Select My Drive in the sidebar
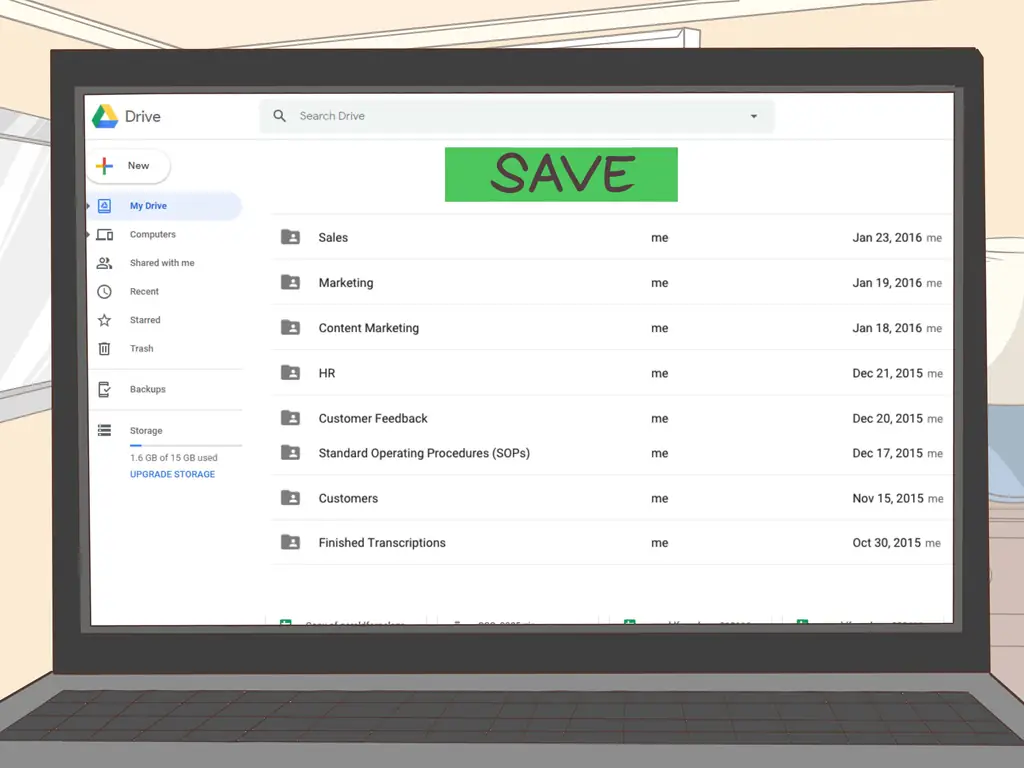1024x768 pixels. pyautogui.click(x=148, y=206)
